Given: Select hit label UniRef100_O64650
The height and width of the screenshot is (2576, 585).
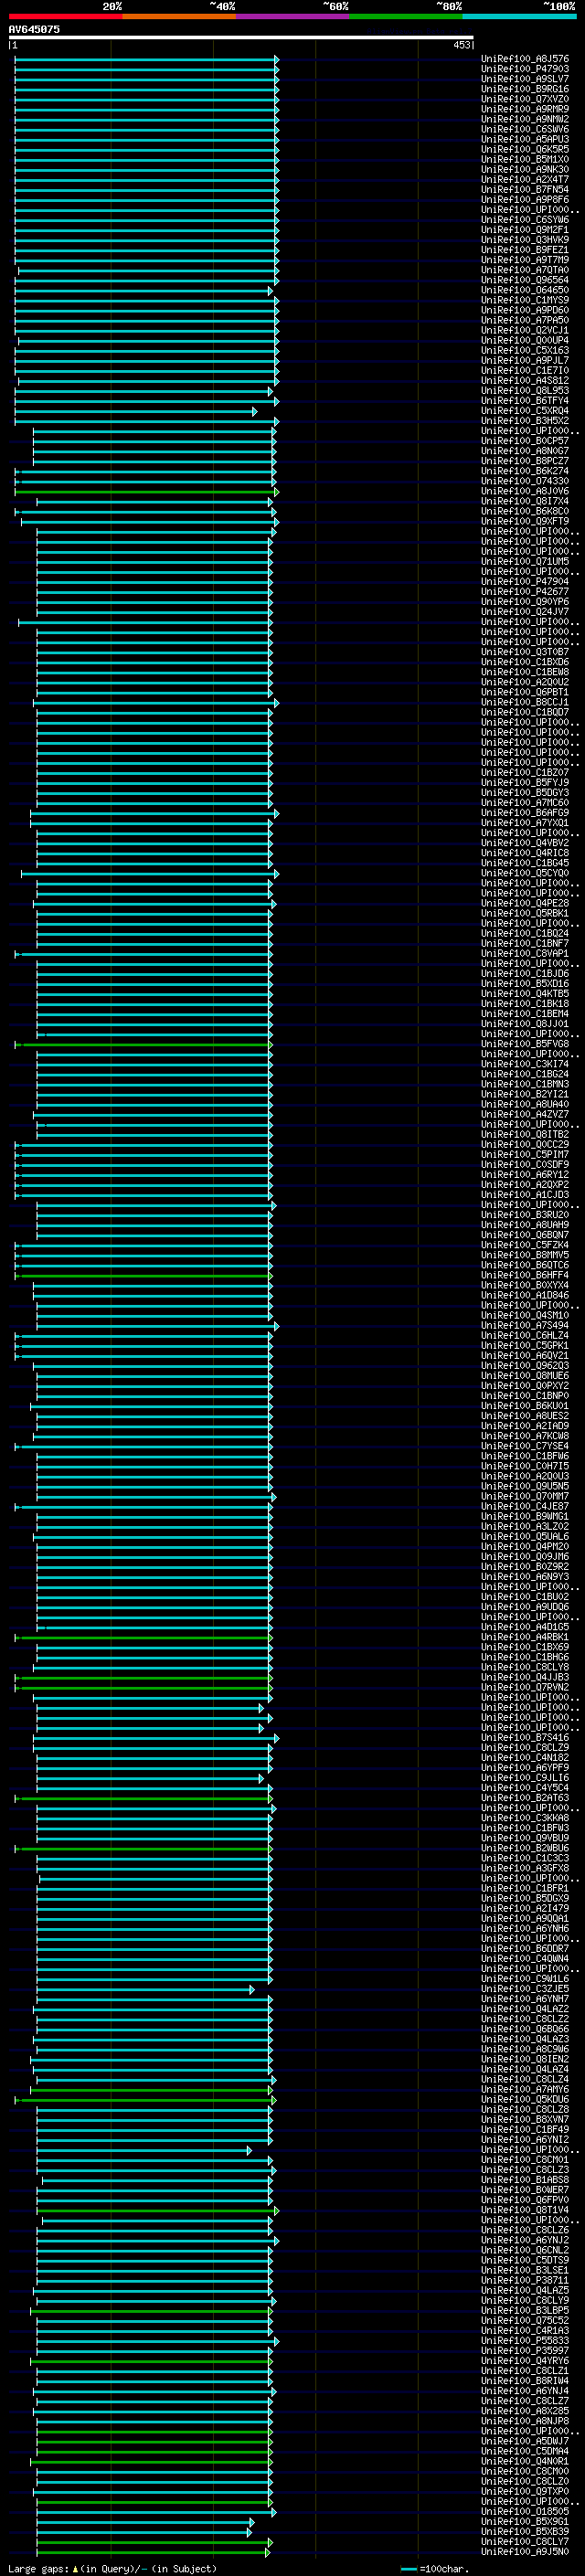Looking at the screenshot, I should click(525, 290).
